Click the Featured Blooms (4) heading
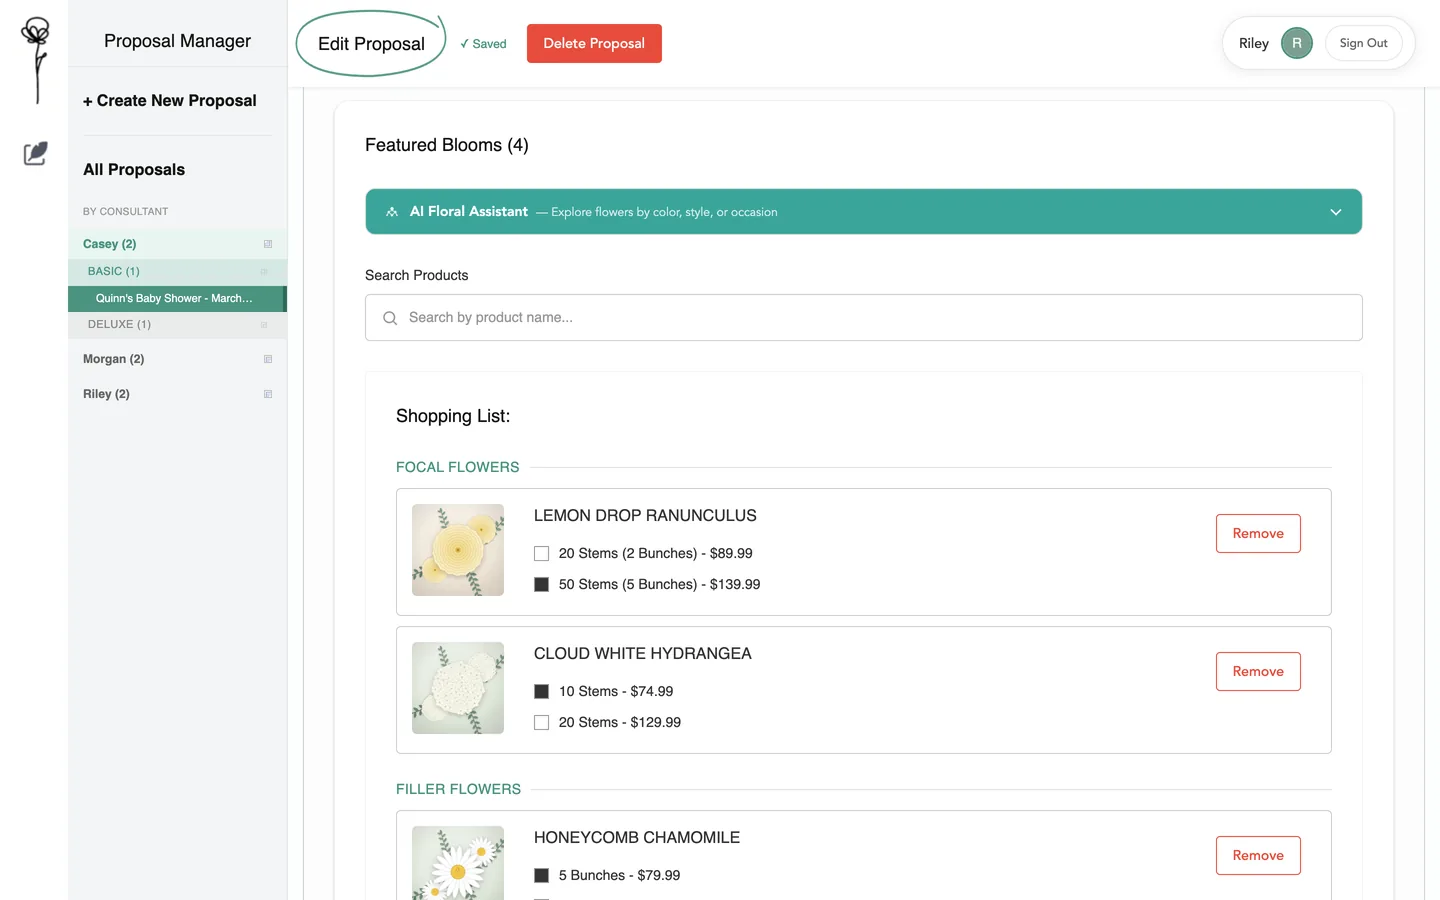Screen dimensions: 1440x900 (x=447, y=145)
